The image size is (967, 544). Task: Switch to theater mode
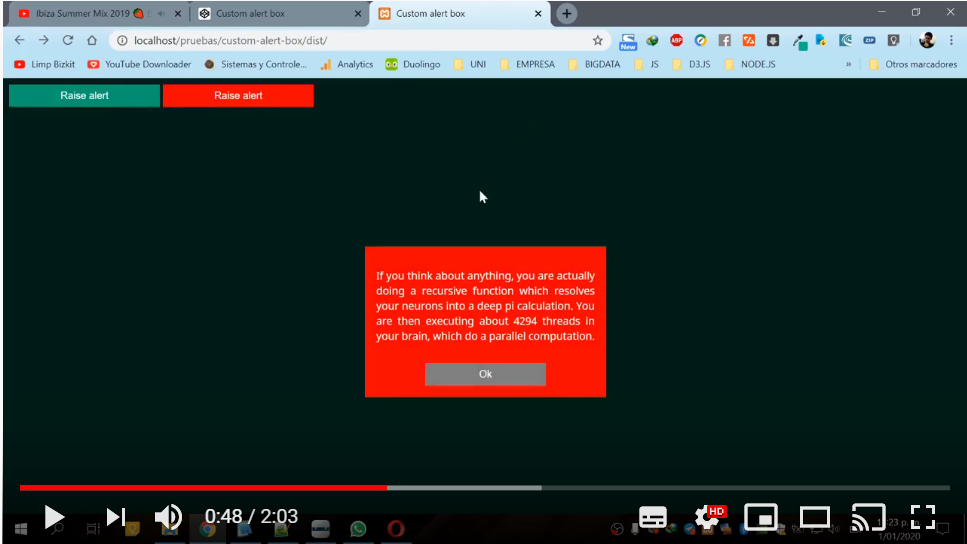815,517
